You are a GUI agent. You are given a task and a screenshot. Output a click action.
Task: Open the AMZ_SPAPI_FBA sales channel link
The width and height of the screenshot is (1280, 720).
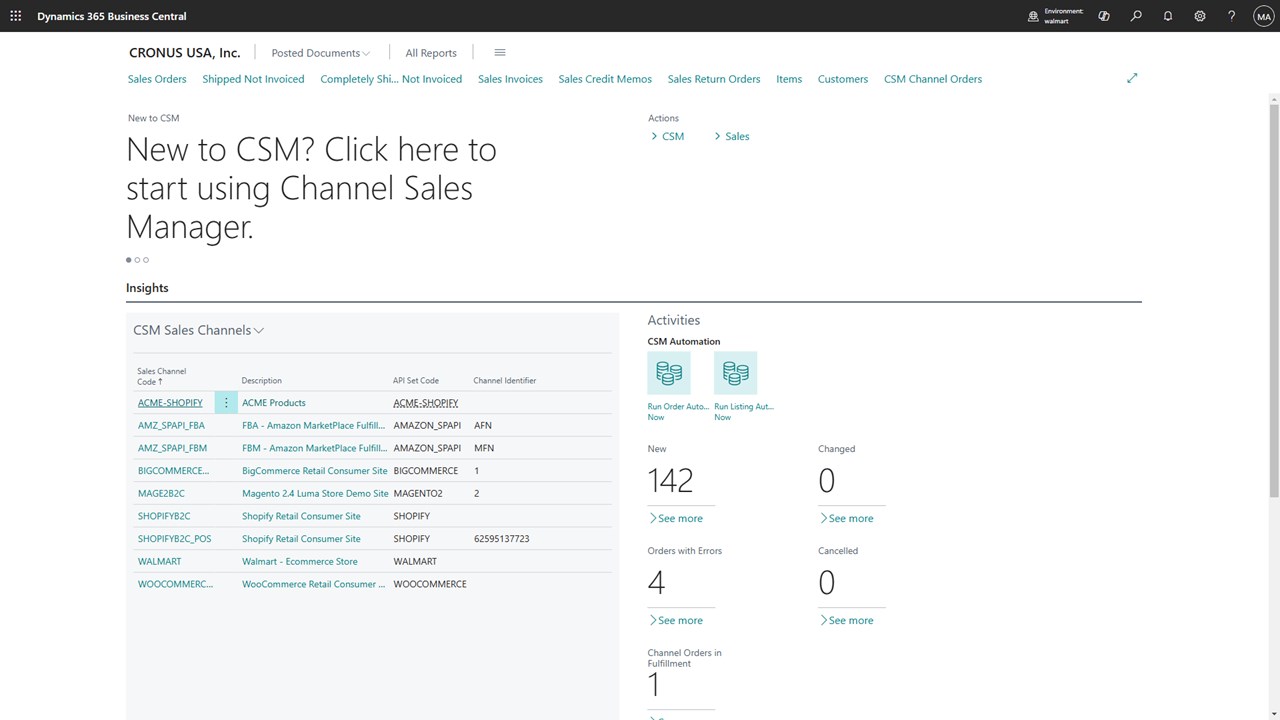click(171, 425)
